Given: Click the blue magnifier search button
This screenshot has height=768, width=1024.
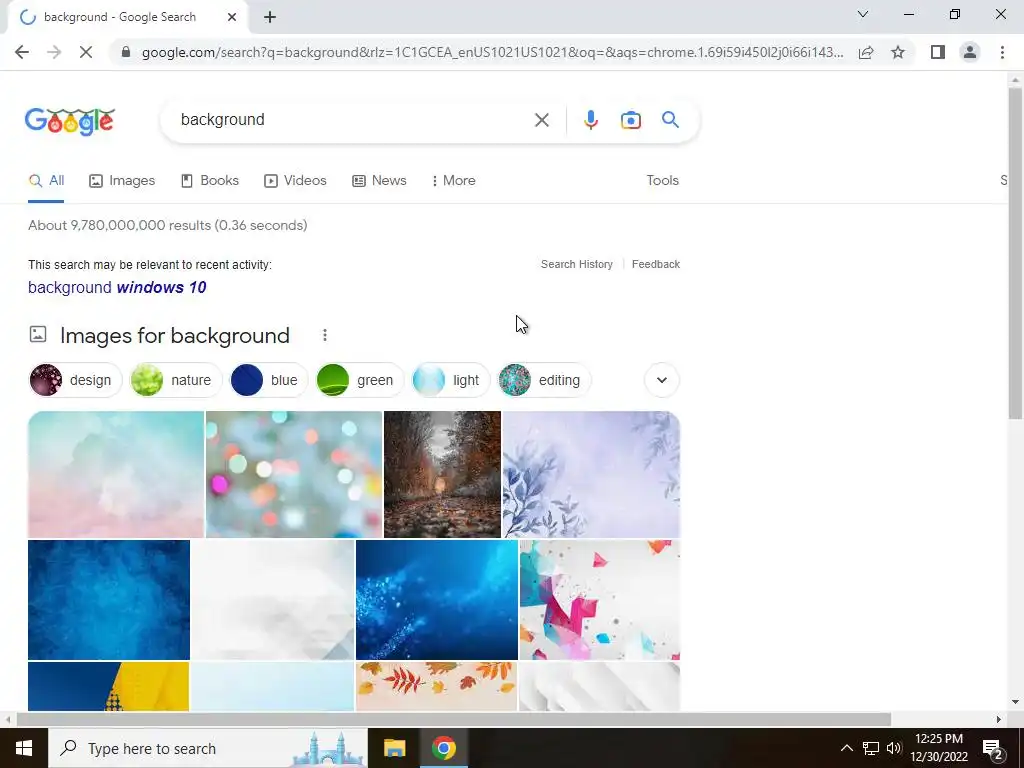Looking at the screenshot, I should click(x=670, y=120).
